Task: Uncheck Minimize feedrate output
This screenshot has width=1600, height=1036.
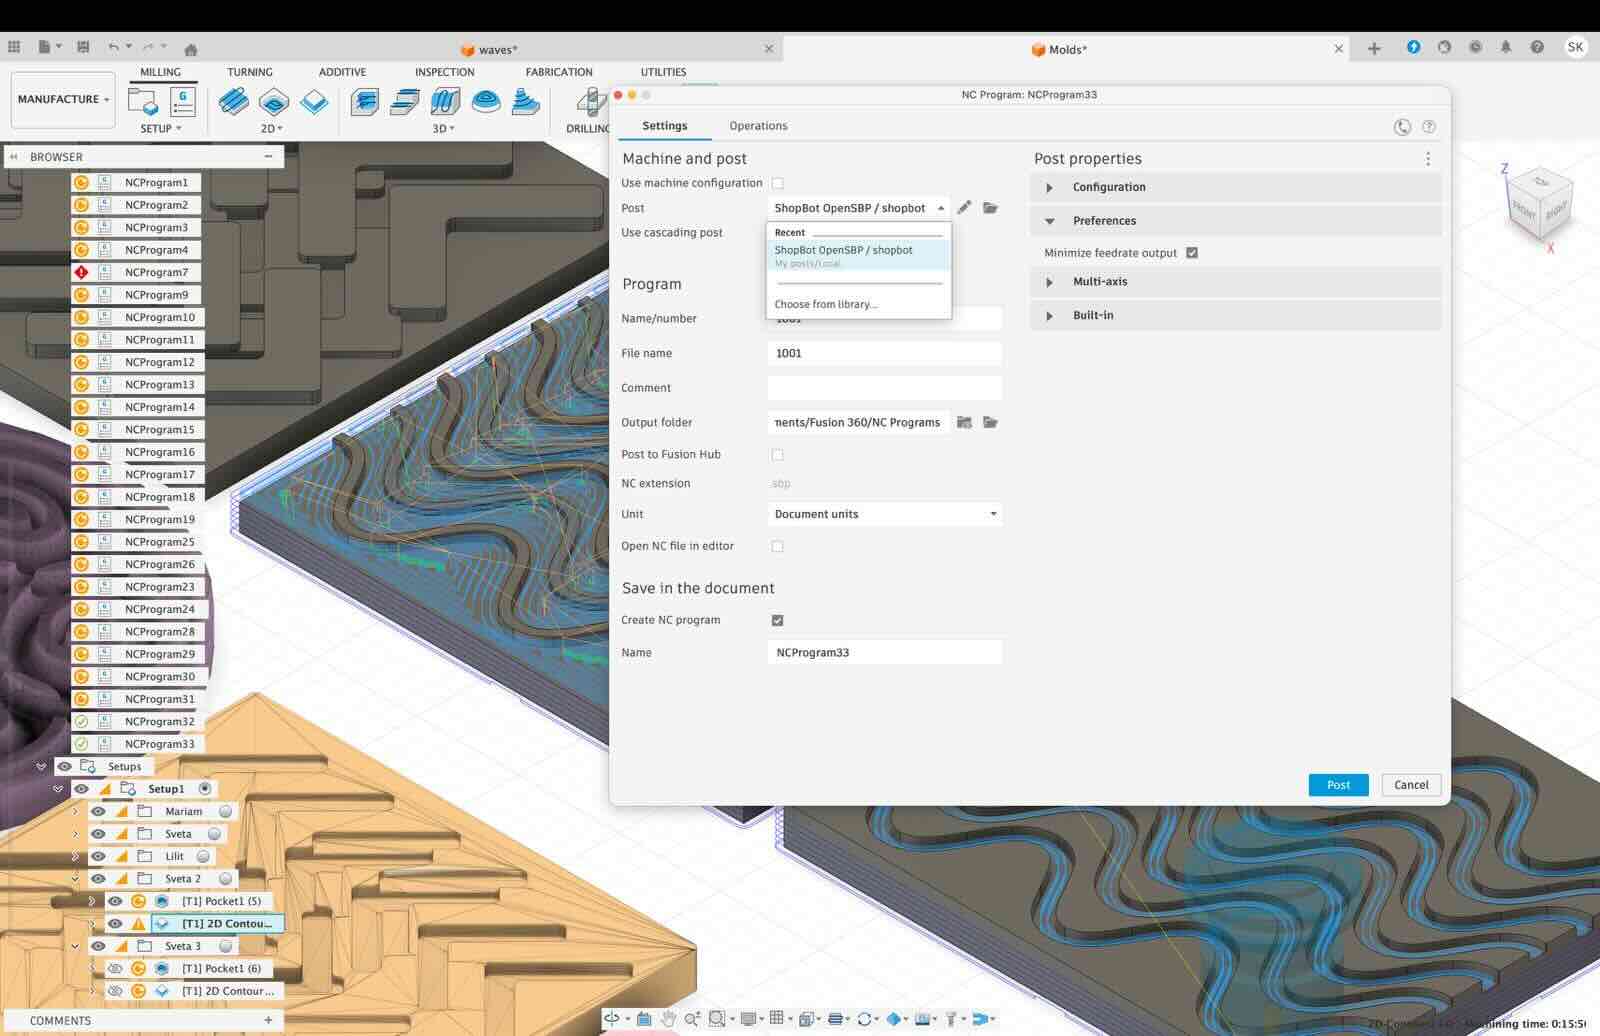Action: (1192, 253)
